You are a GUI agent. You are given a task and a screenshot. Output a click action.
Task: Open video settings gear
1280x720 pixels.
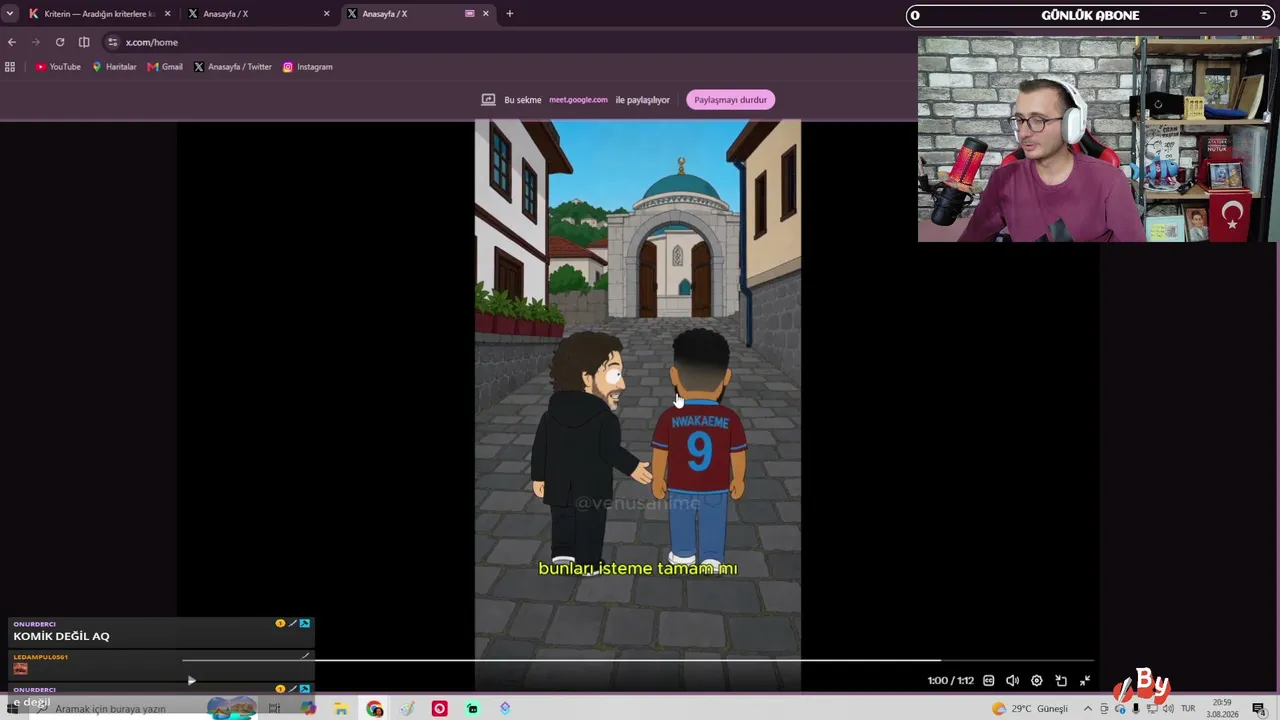click(1037, 681)
